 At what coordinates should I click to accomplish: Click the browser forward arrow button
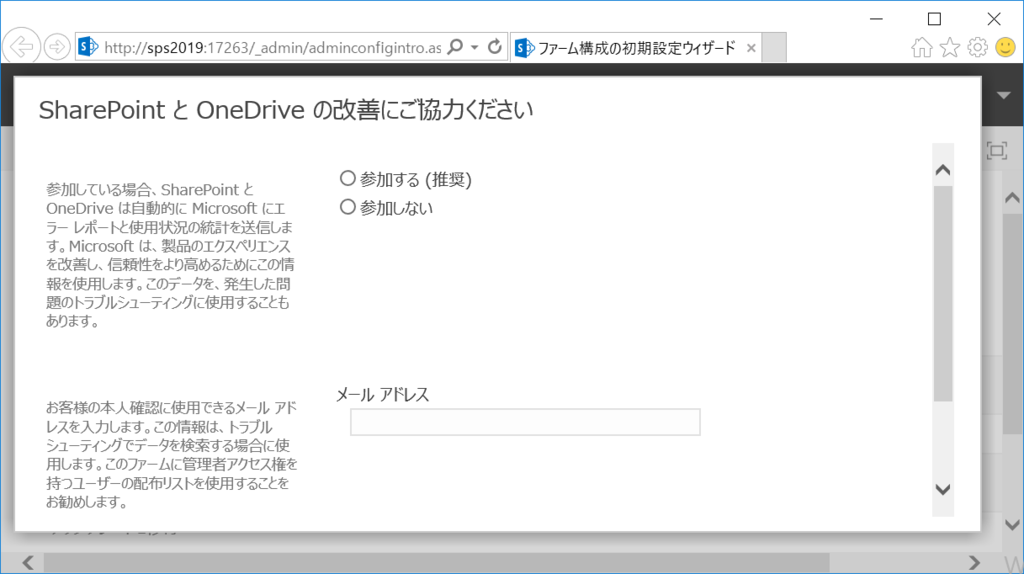(57, 47)
